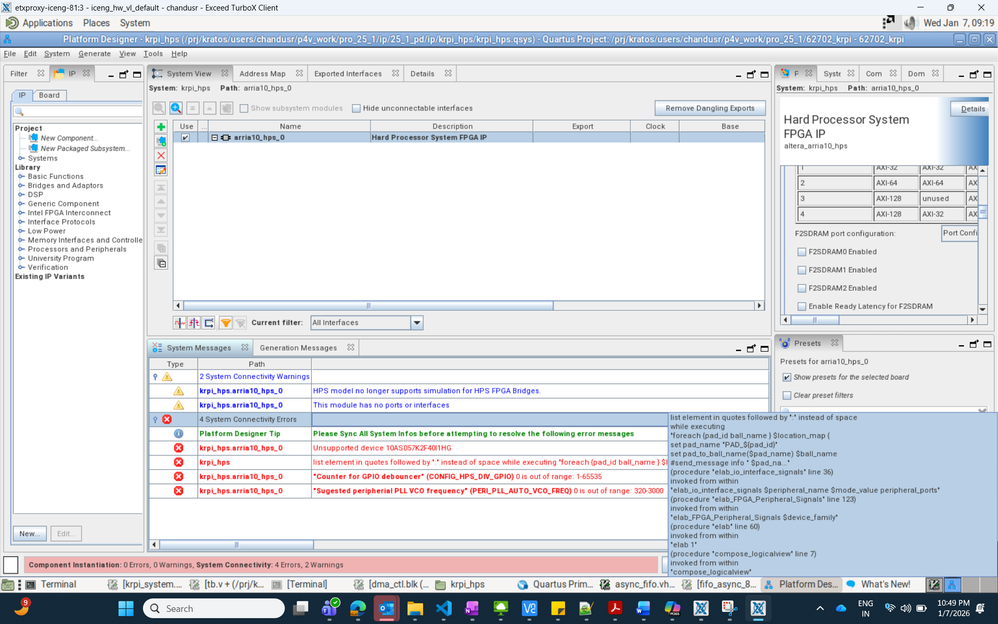Open Visual Studio Code from Windows taskbar

point(444,608)
